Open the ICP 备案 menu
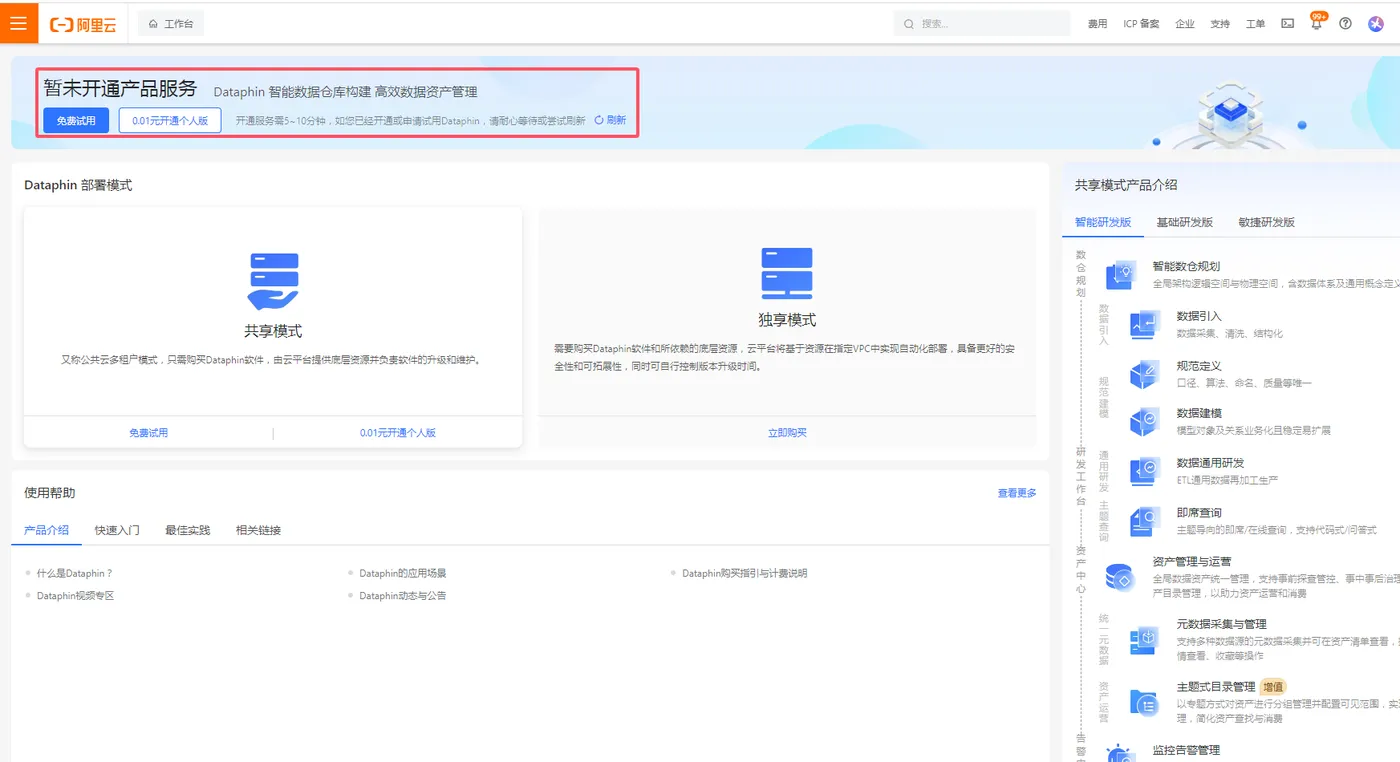The image size is (1400, 762). coord(1141,23)
